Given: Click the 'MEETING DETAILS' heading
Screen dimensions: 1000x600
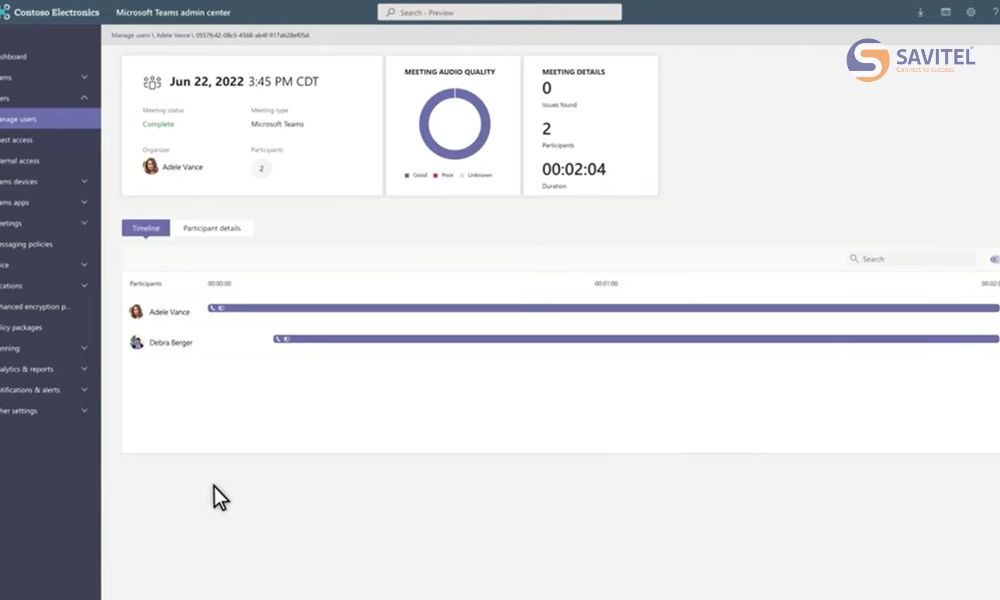Looking at the screenshot, I should [x=573, y=72].
